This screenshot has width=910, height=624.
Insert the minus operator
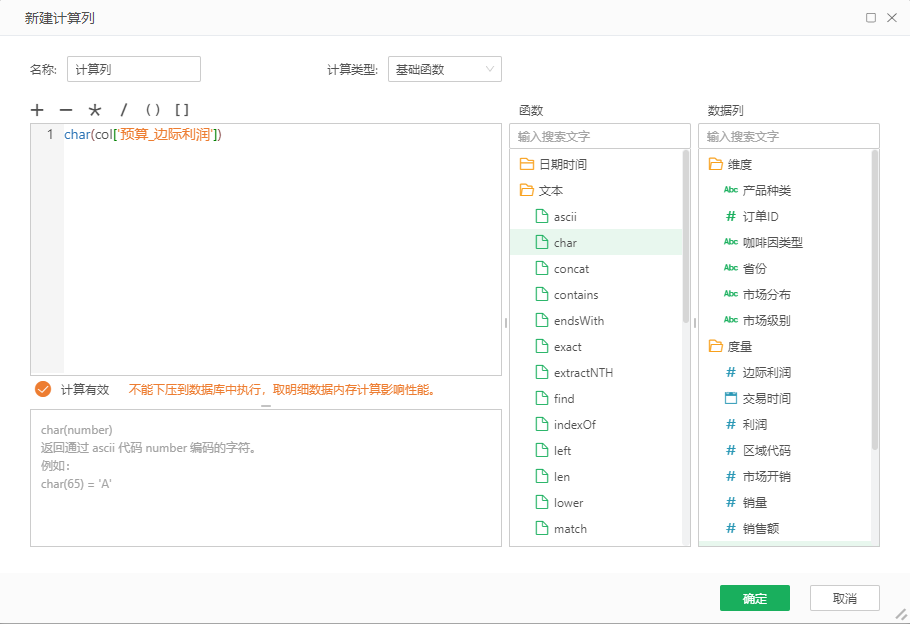[66, 110]
